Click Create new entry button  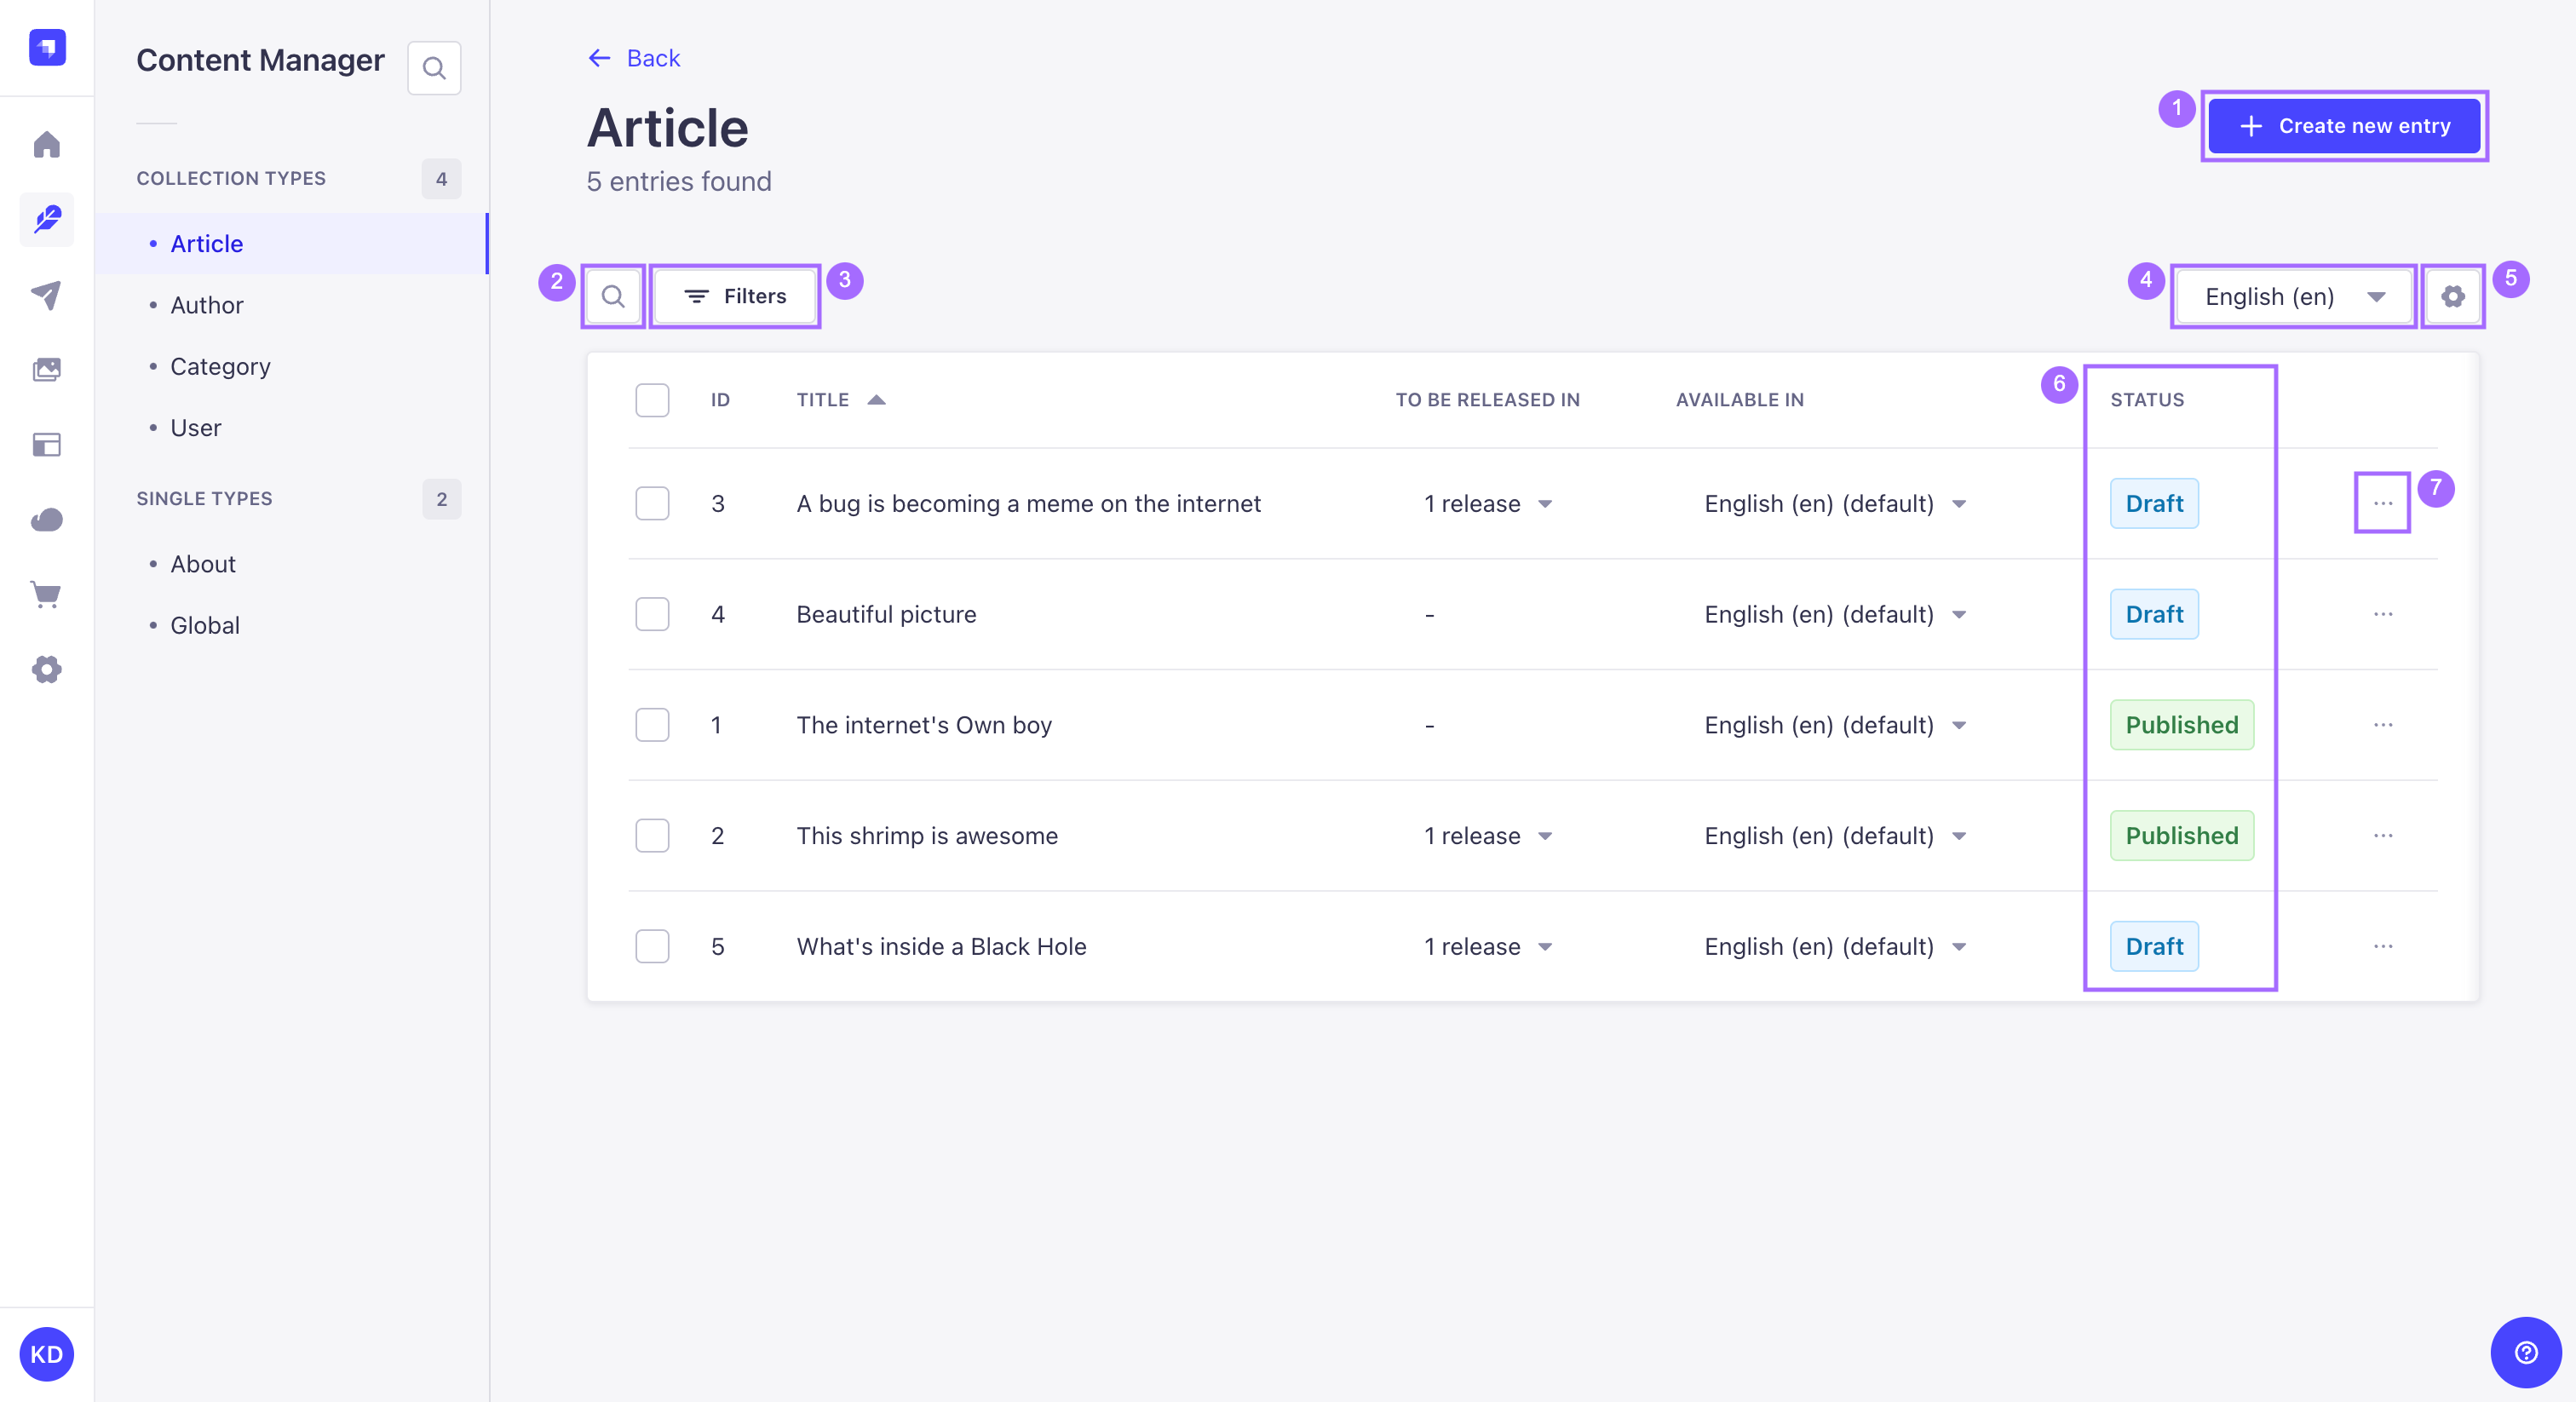pyautogui.click(x=2343, y=124)
